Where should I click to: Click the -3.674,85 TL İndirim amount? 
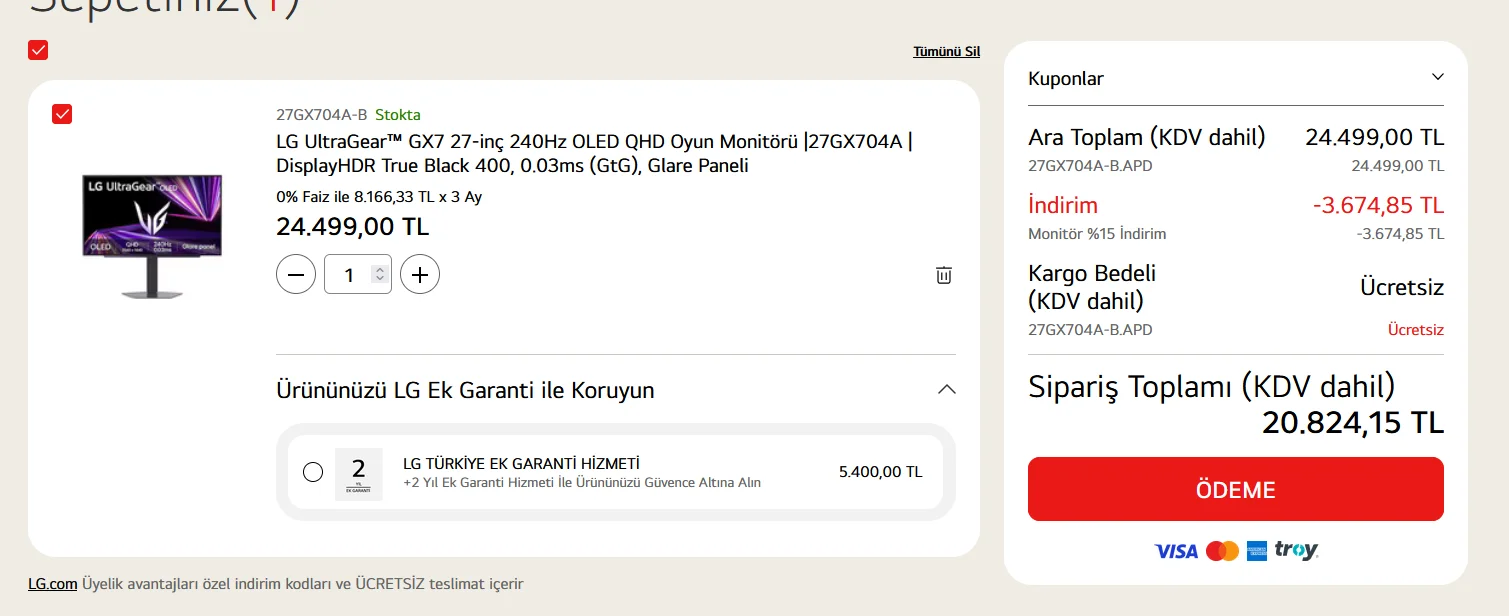click(1378, 205)
